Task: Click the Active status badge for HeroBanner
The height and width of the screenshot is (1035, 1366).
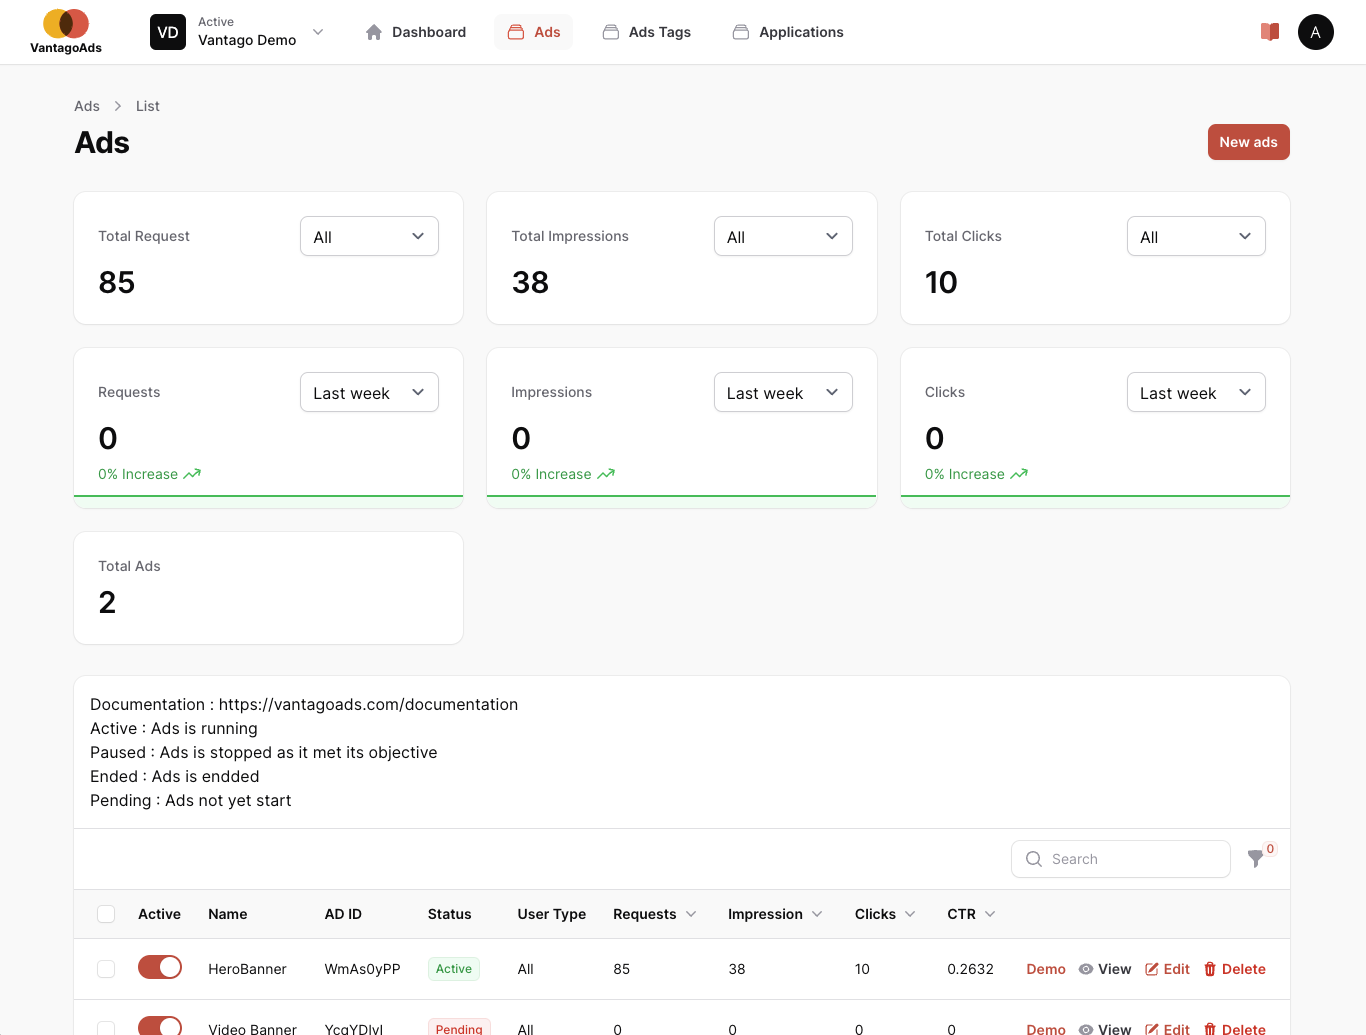Action: [454, 969]
